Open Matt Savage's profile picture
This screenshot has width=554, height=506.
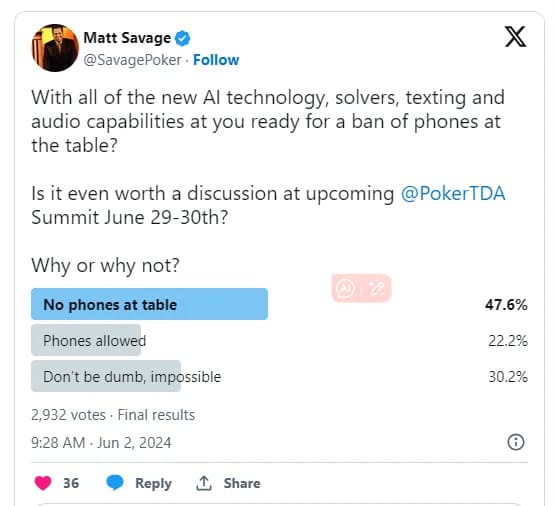55,48
